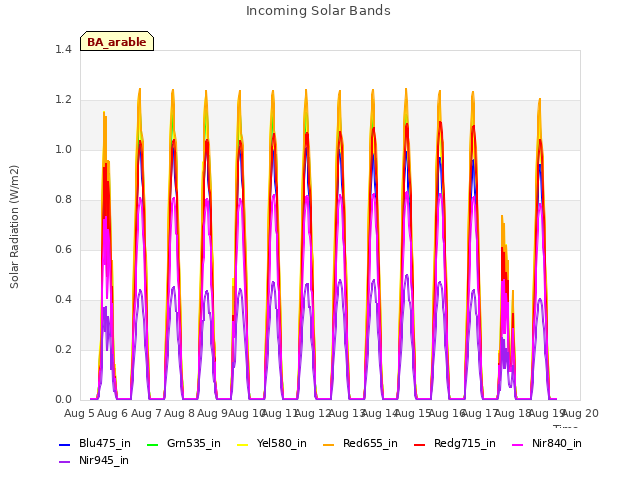Click the Aug 20 x-axis date label

580,413
